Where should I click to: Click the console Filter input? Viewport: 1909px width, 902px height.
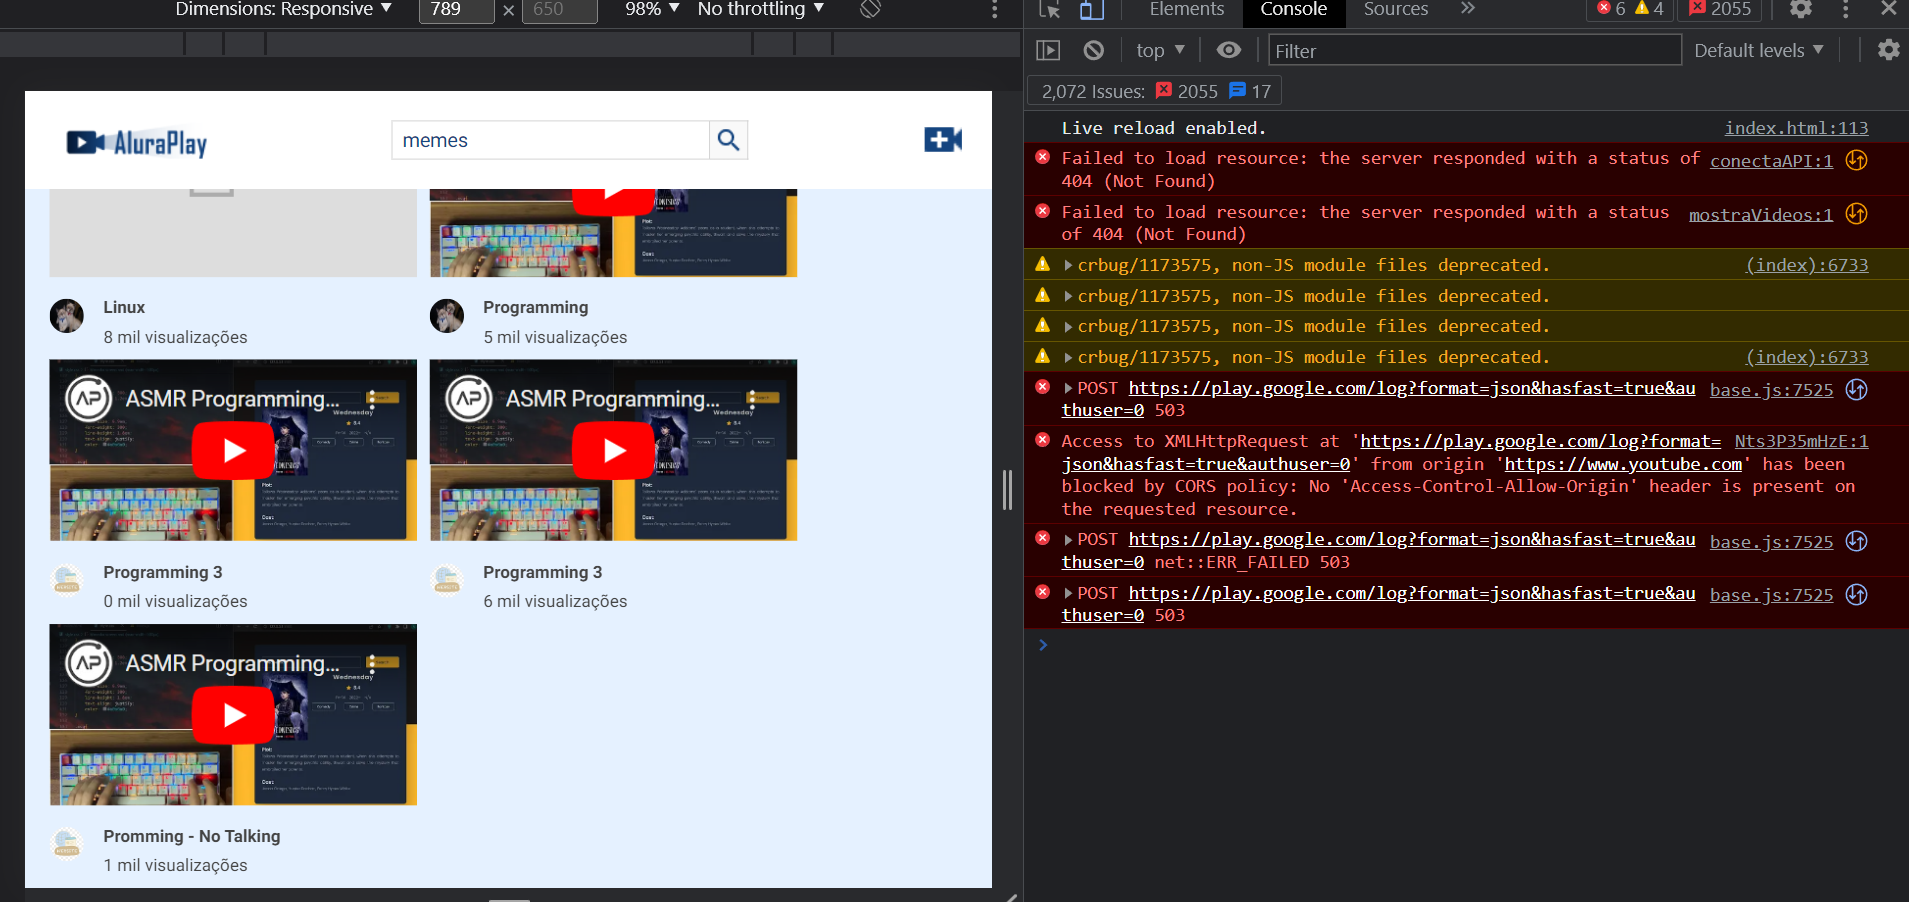[1475, 50]
